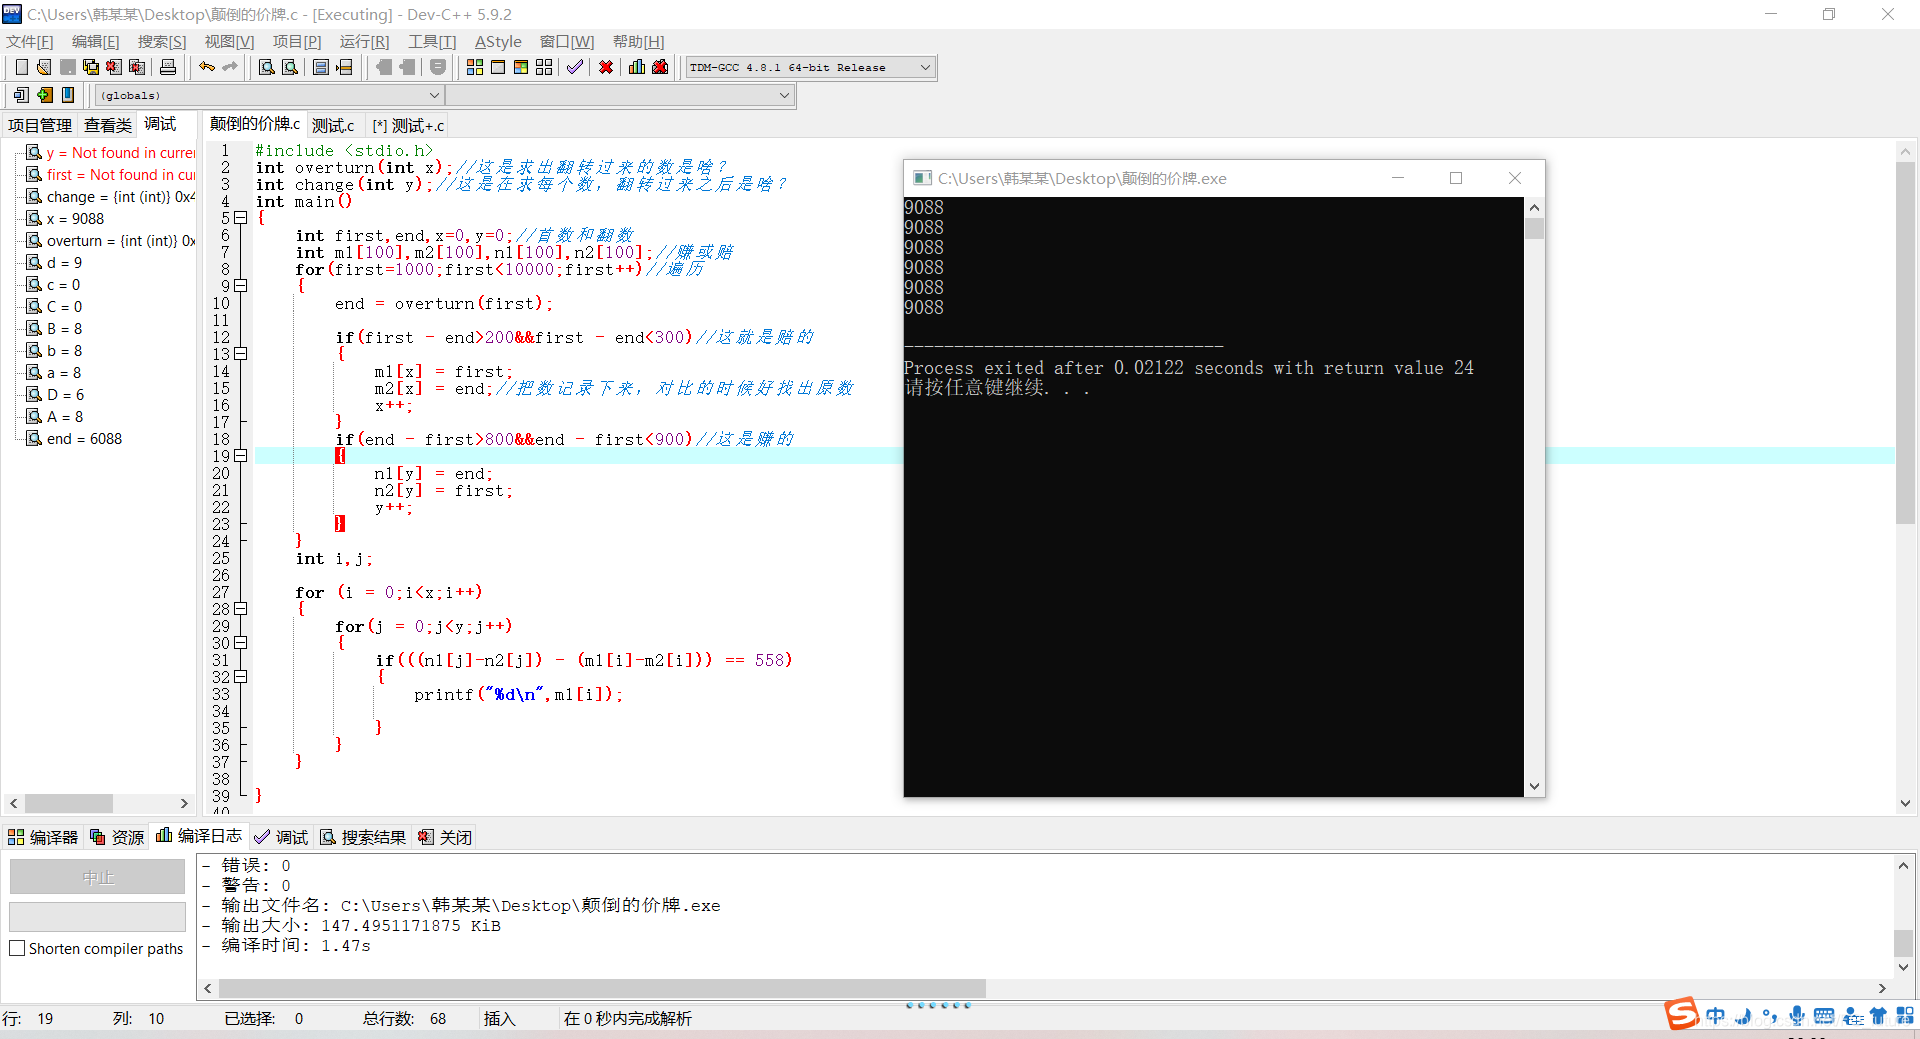The width and height of the screenshot is (1920, 1039).
Task: Click editor scroll down arrow
Action: 1905,803
